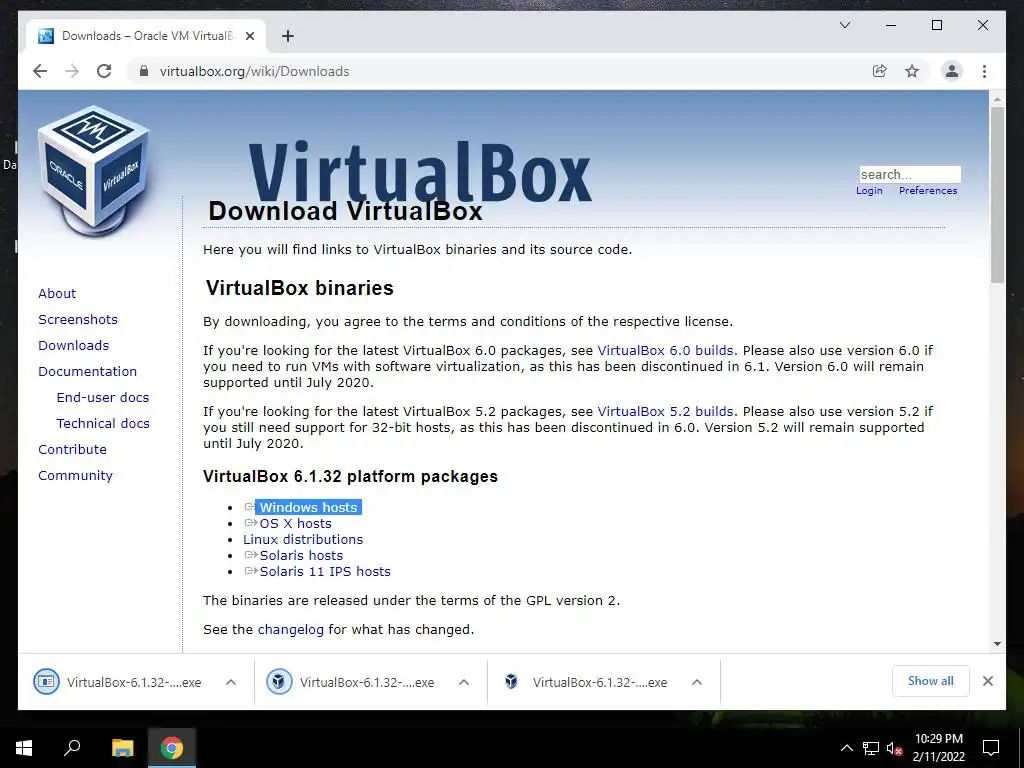1024x768 pixels.
Task: Open Downloads in sidebar
Action: [73, 345]
